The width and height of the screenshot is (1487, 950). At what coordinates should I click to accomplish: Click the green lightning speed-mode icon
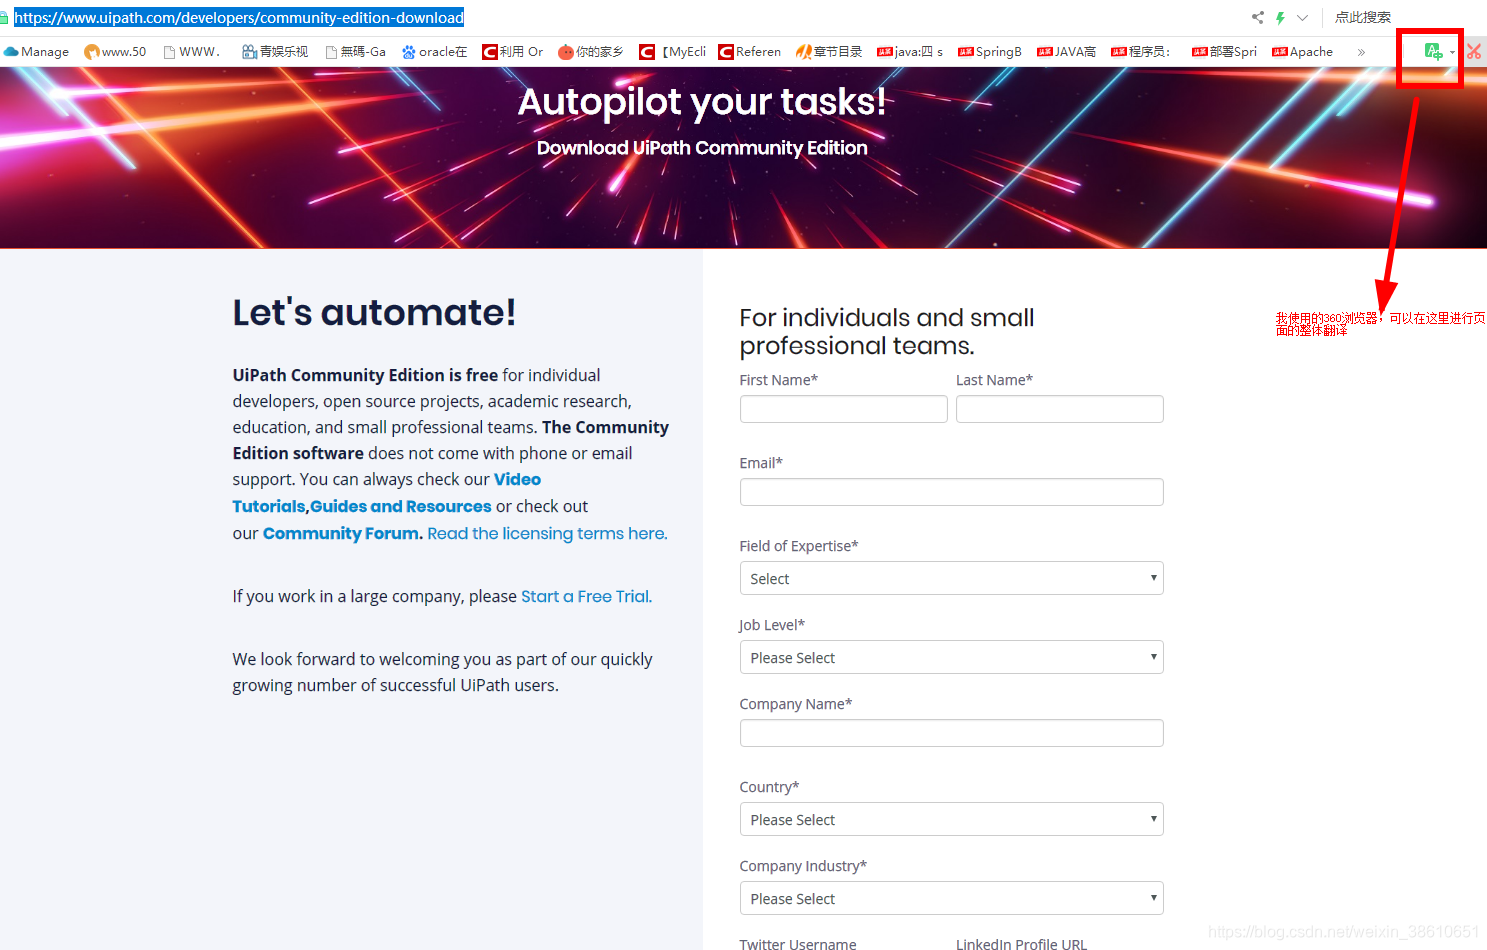pos(1280,17)
